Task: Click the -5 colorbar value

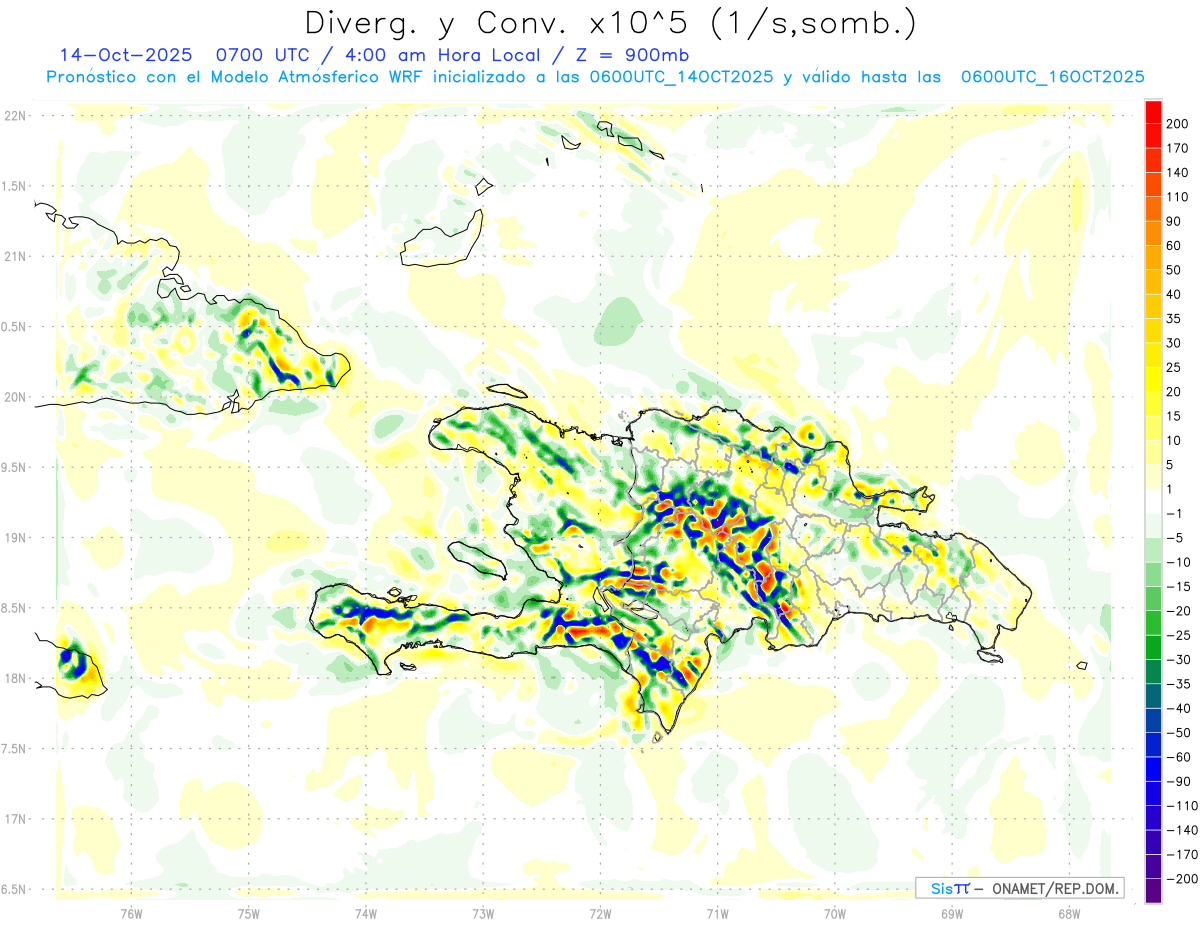Action: click(1177, 538)
